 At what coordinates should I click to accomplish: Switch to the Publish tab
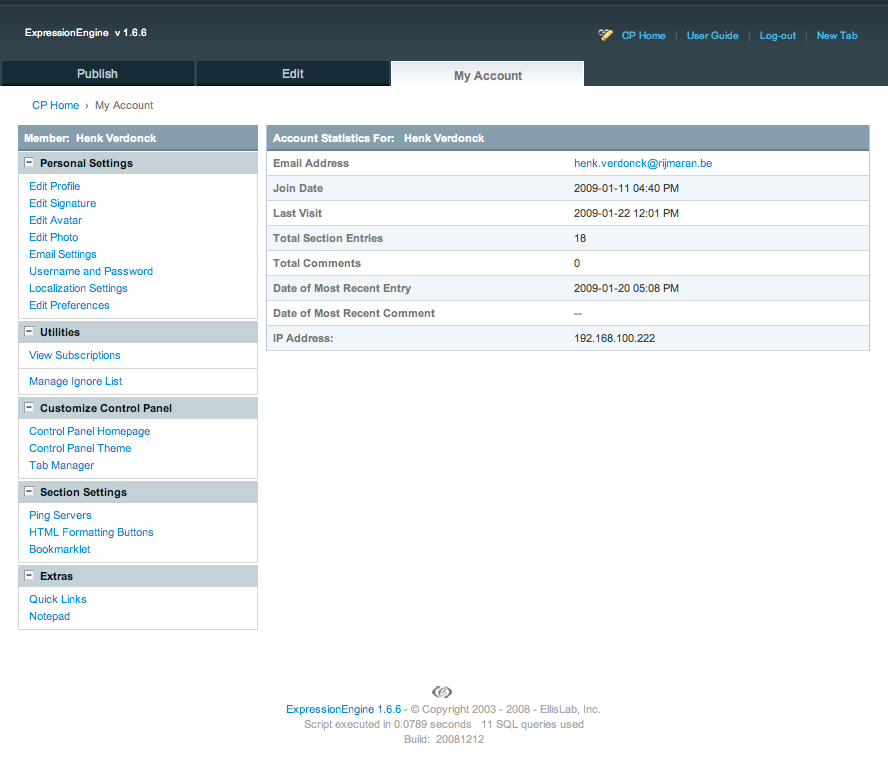pyautogui.click(x=97, y=74)
